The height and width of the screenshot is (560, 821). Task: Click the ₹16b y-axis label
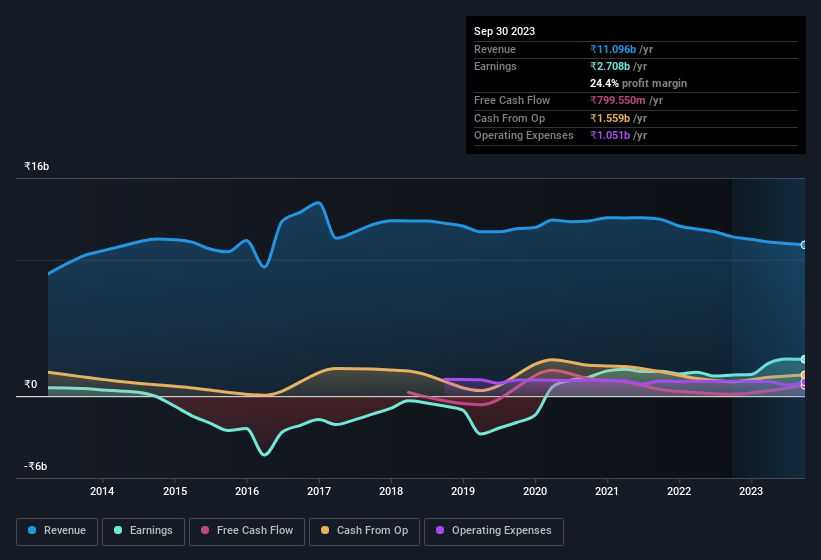[37, 166]
